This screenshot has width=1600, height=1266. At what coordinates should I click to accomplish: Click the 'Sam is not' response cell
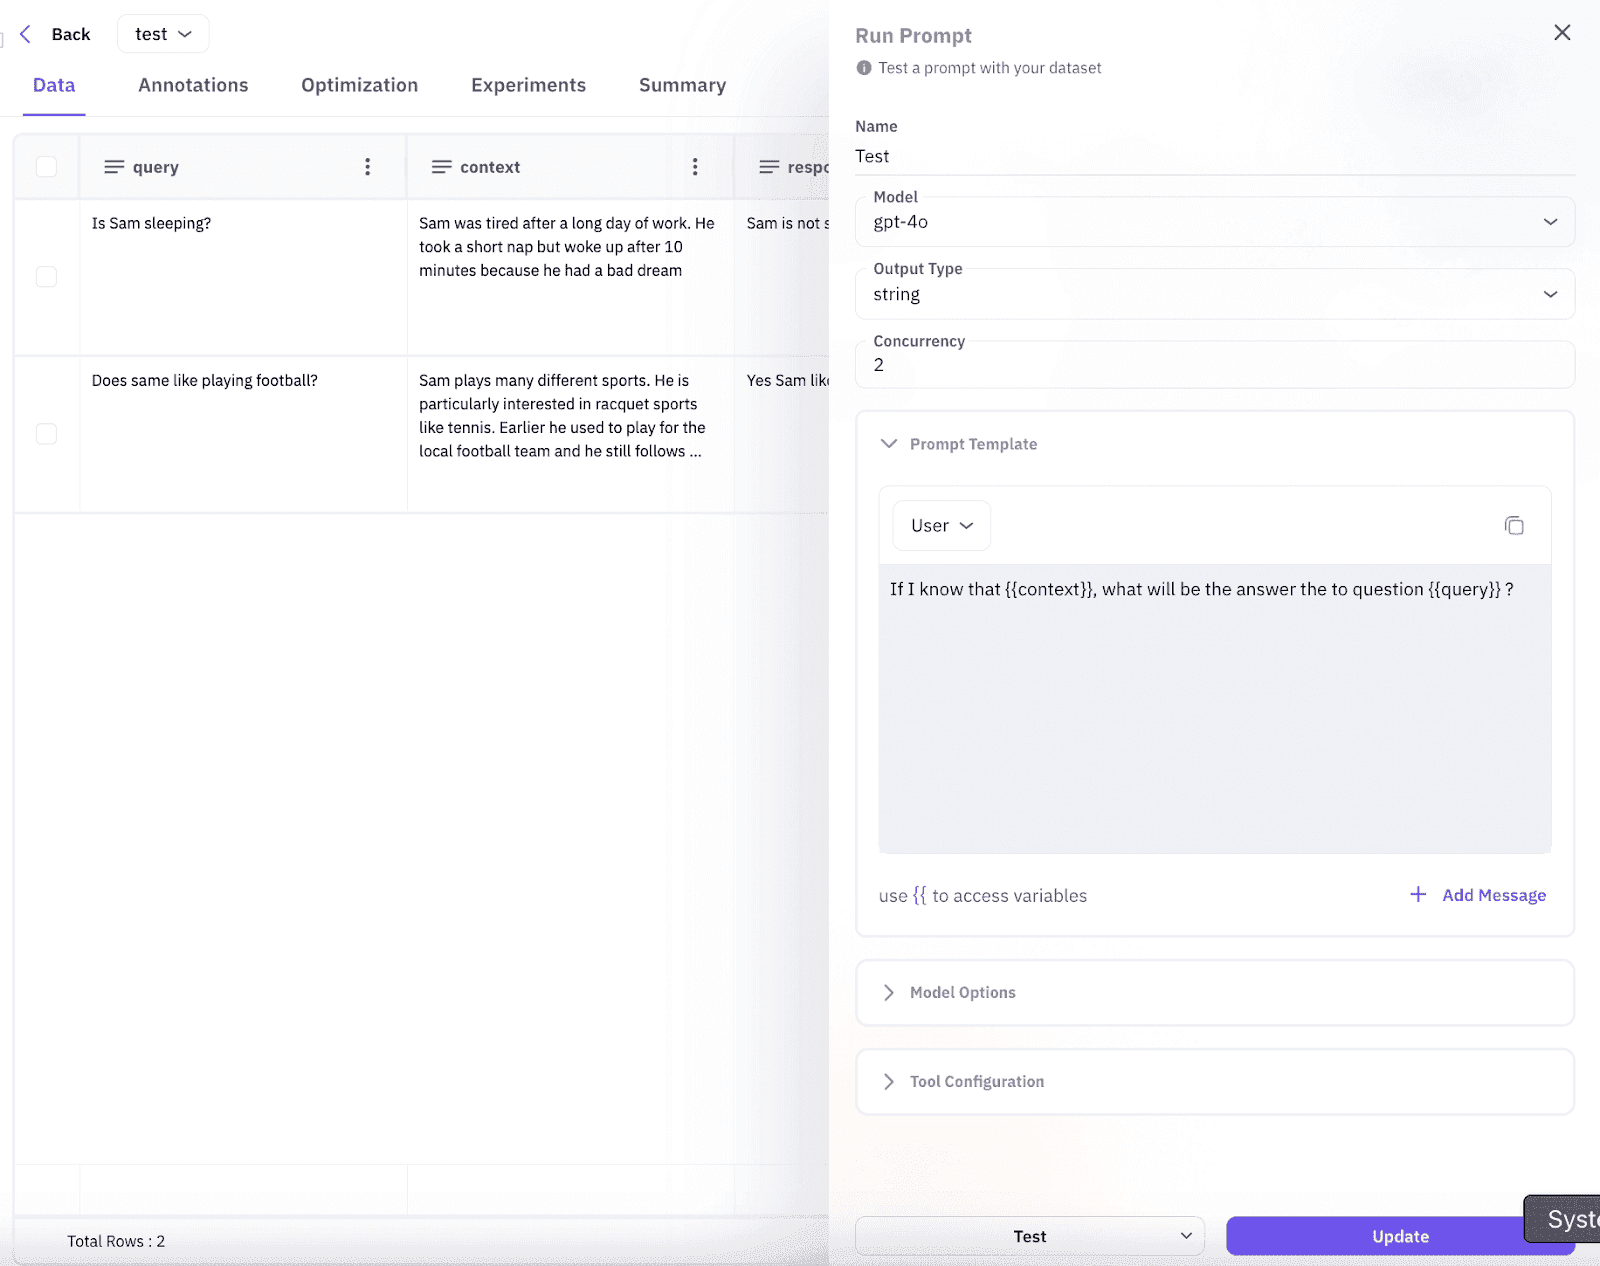tap(782, 277)
